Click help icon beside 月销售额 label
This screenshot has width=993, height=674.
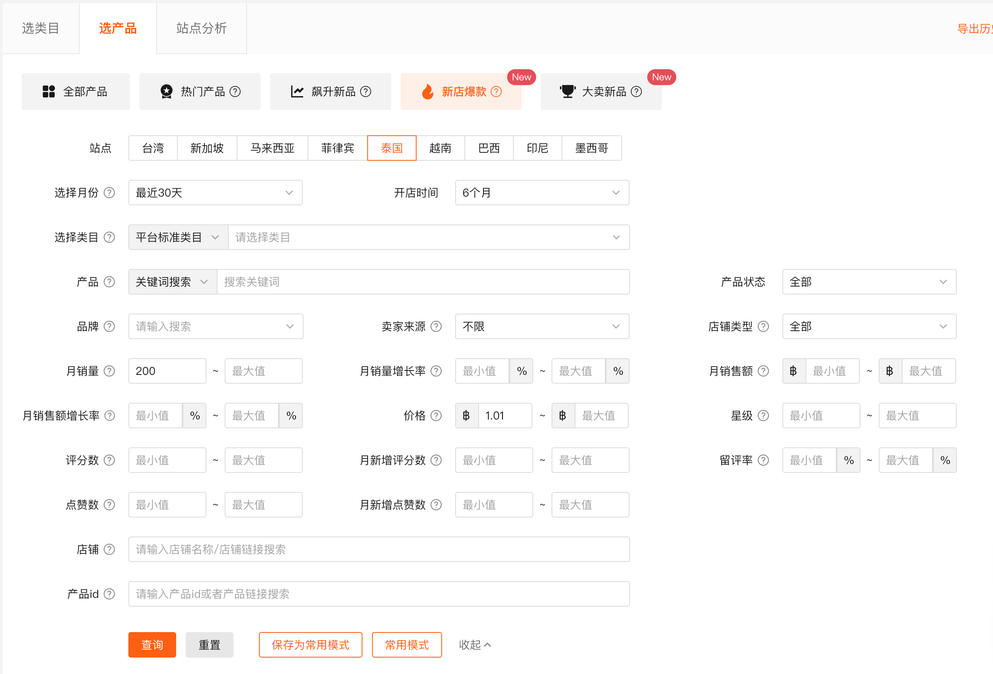coord(764,371)
